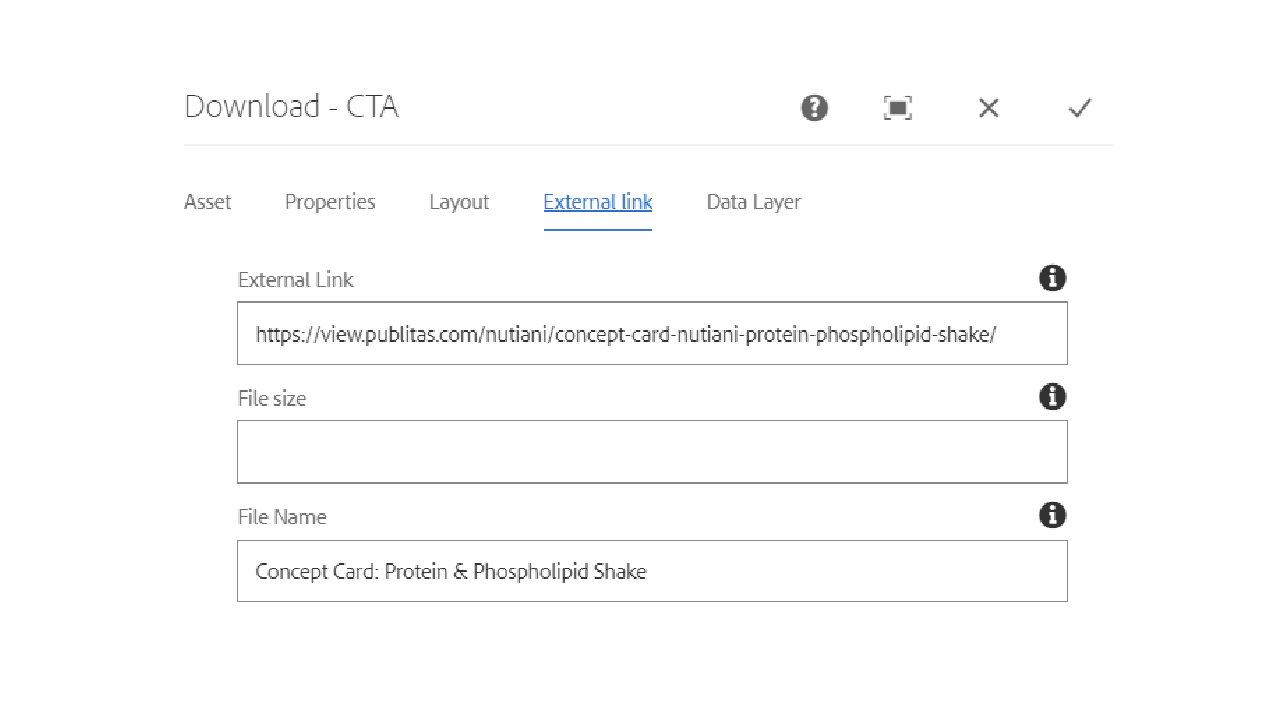Click the dark backdrop outside the dialog
This screenshot has height=720, width=1280.
(80, 360)
